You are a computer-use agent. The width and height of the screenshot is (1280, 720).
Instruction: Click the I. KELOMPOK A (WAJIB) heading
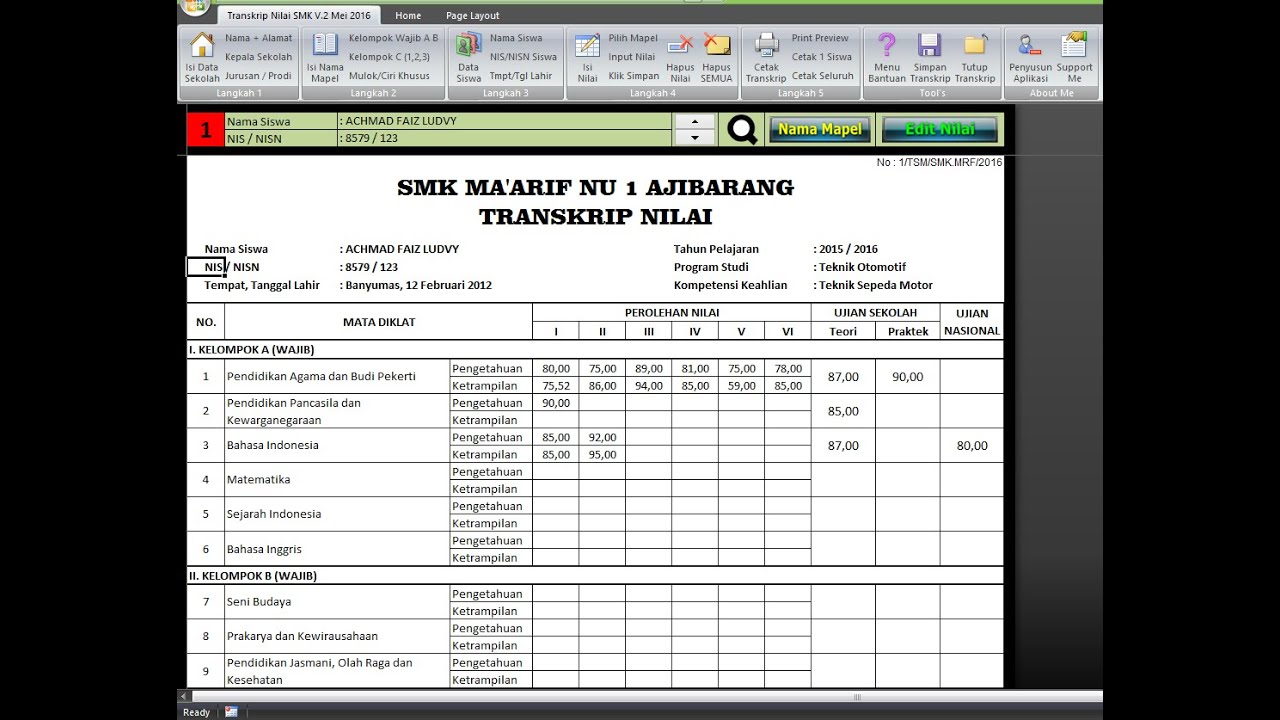coord(251,350)
